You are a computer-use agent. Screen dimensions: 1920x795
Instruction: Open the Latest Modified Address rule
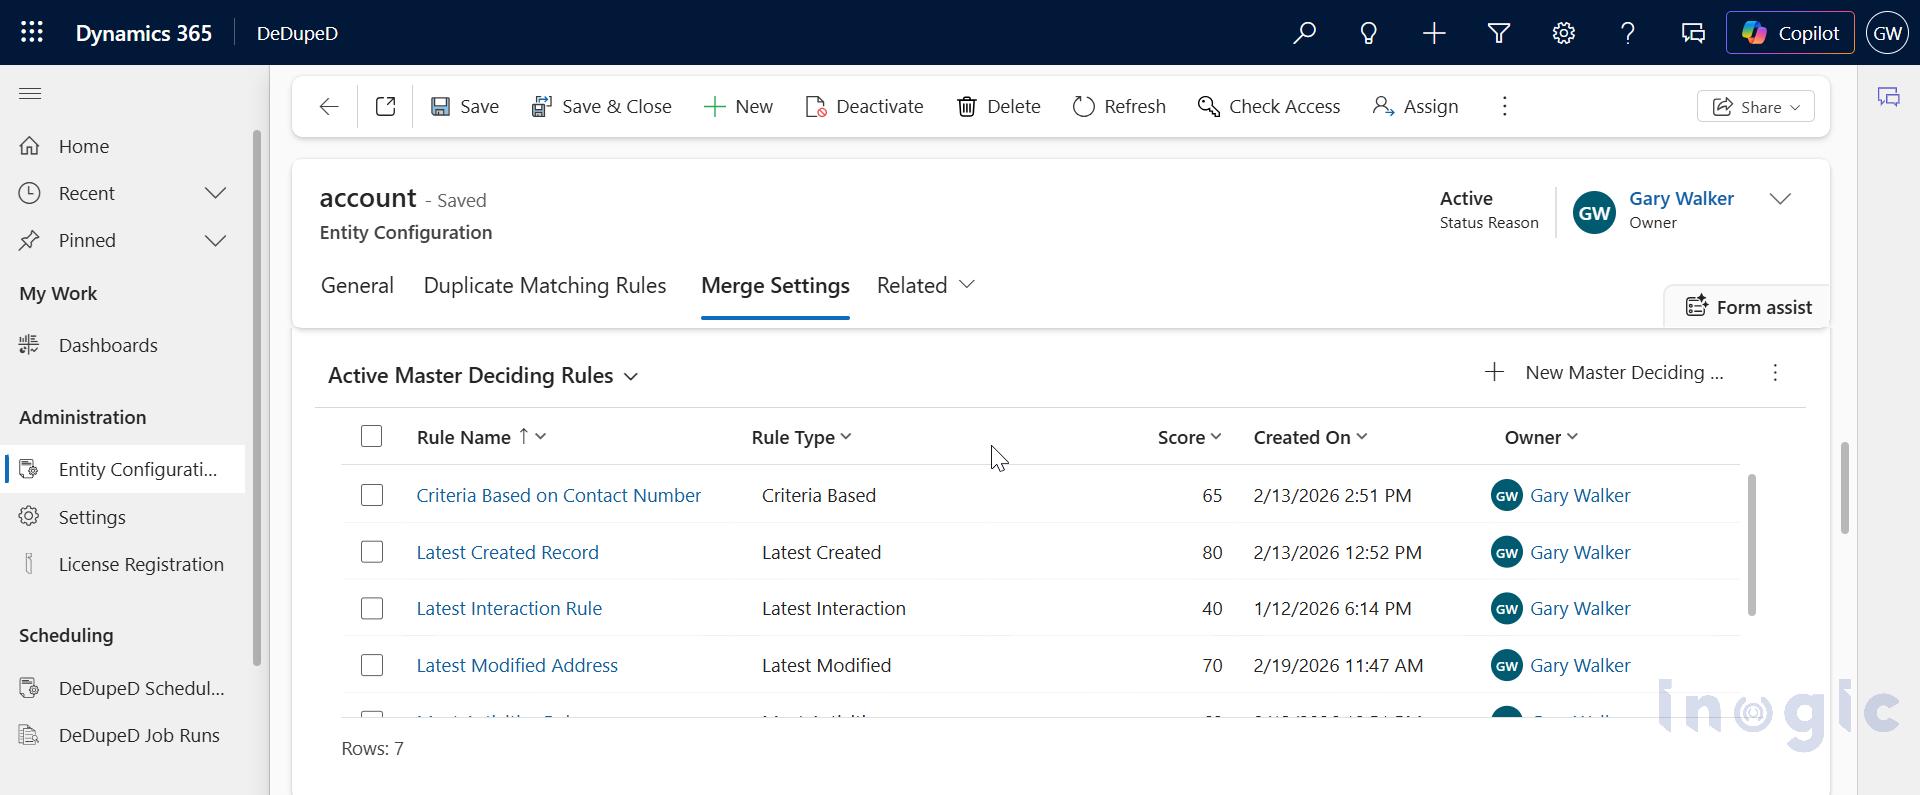point(517,665)
